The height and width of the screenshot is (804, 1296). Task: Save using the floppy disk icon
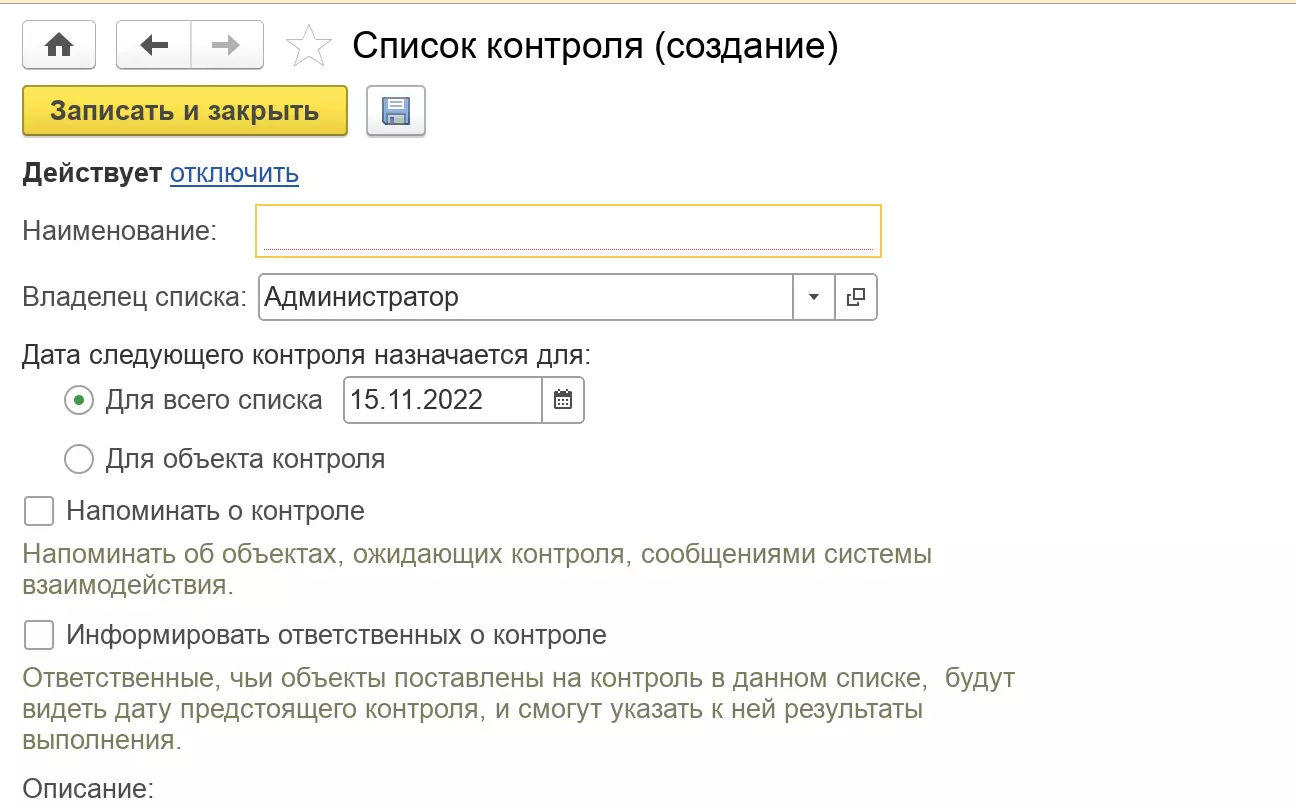(x=396, y=111)
